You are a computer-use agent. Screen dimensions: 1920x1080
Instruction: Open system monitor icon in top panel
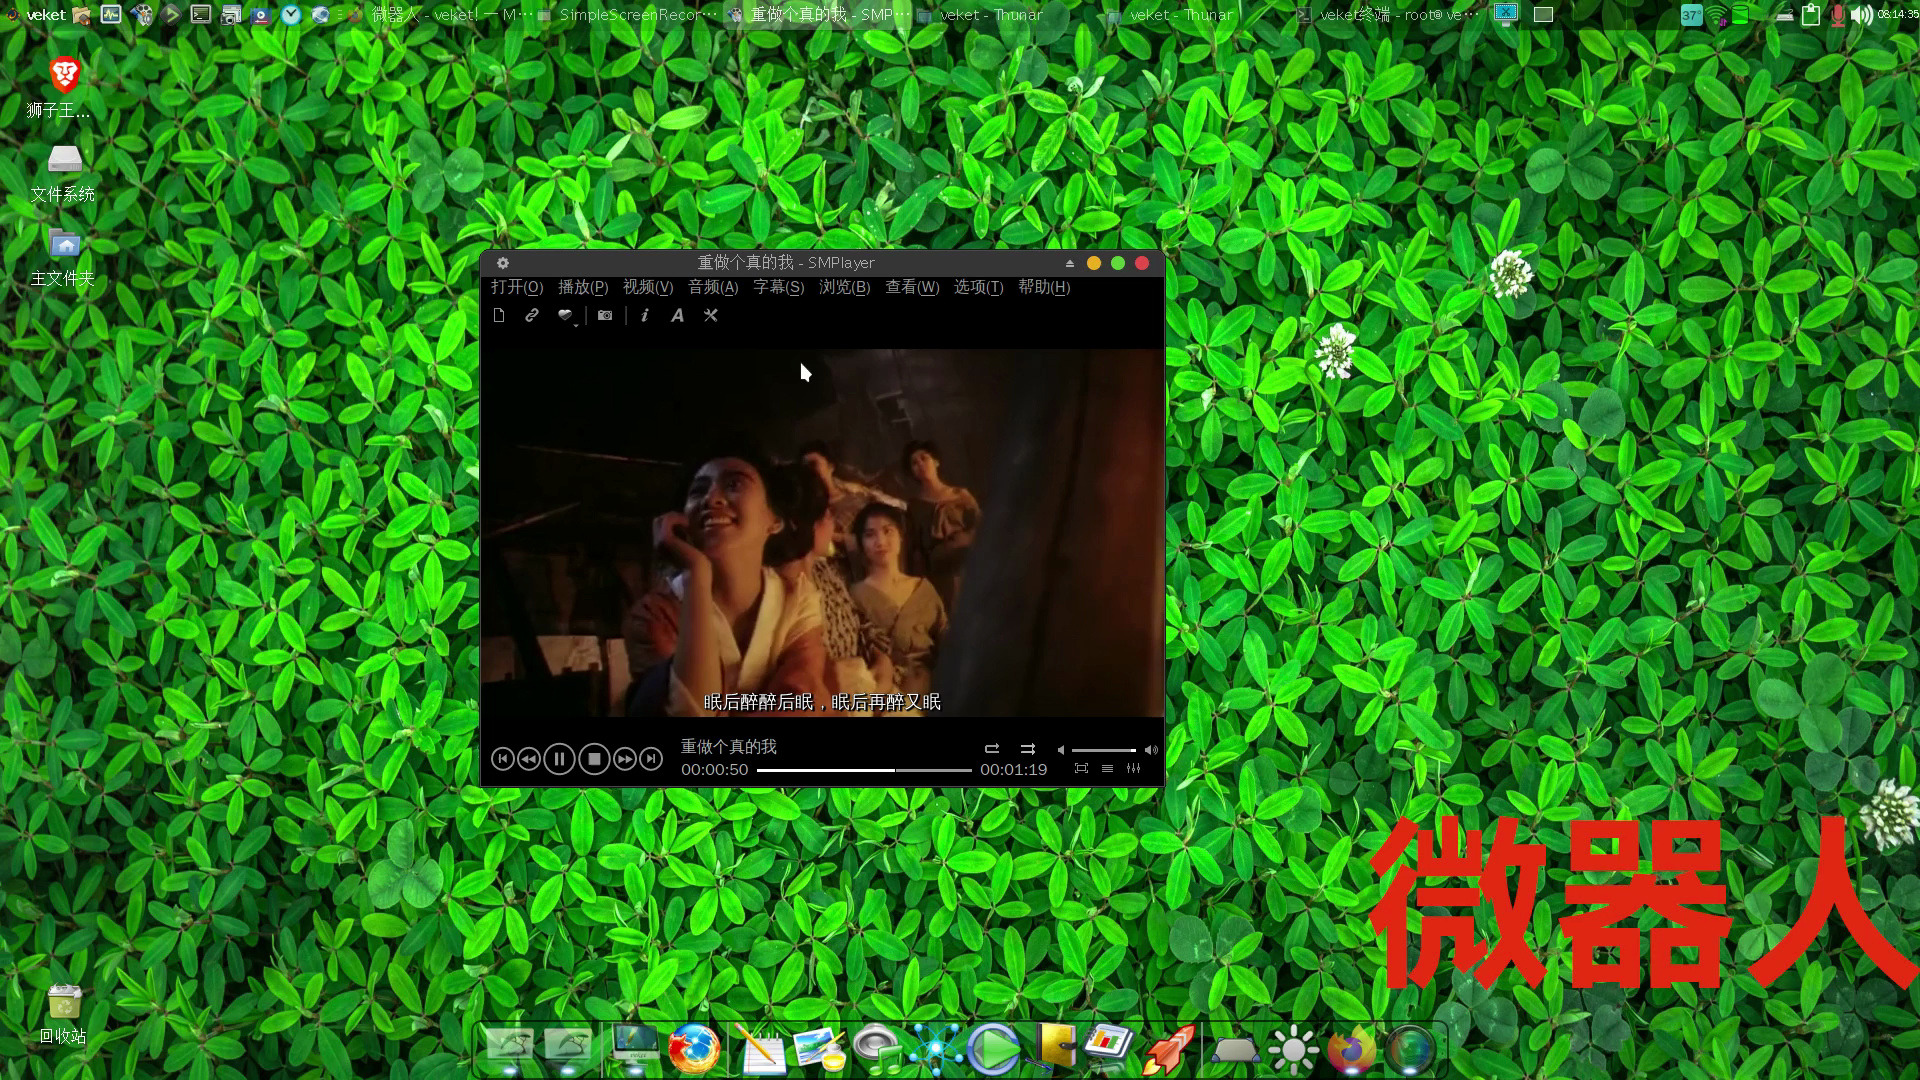point(111,14)
